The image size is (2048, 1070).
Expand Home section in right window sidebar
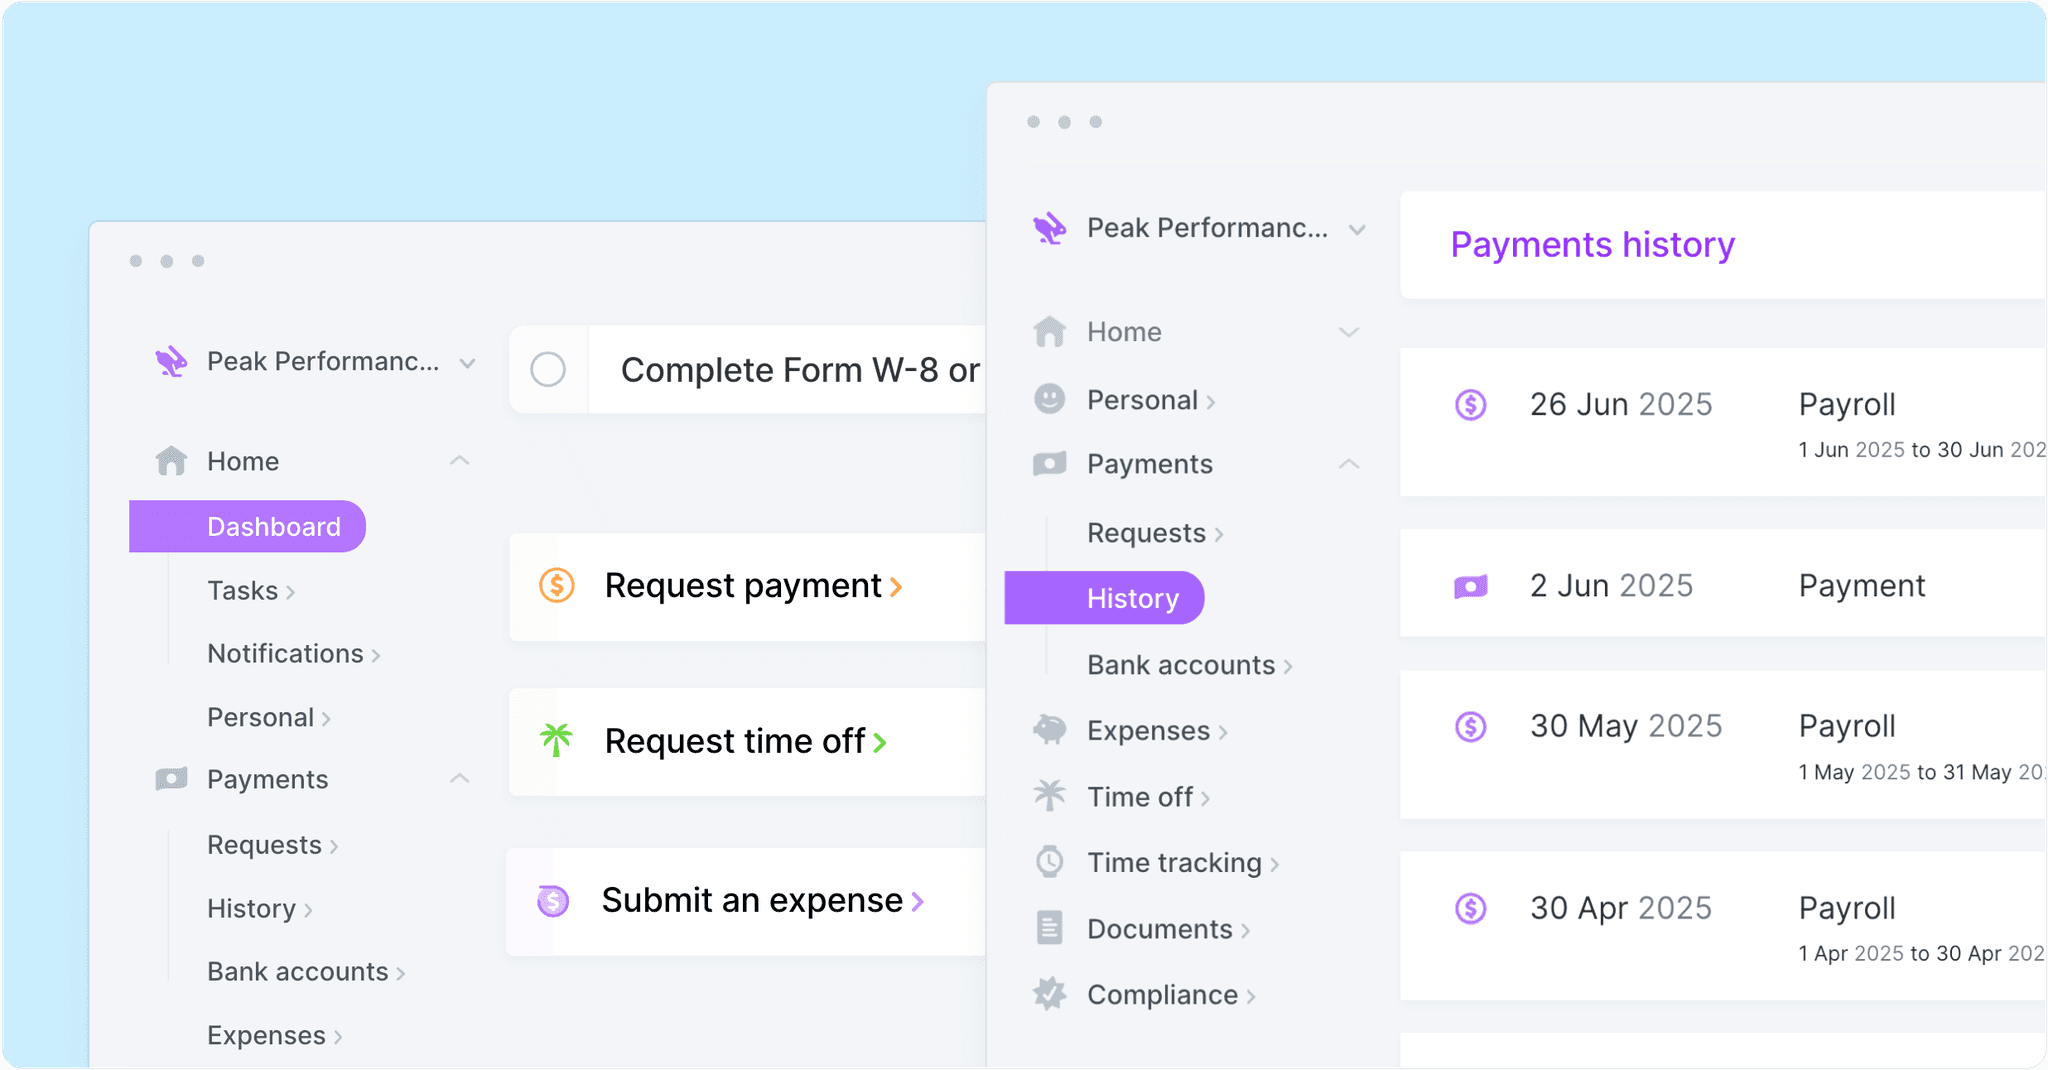[x=1349, y=332]
